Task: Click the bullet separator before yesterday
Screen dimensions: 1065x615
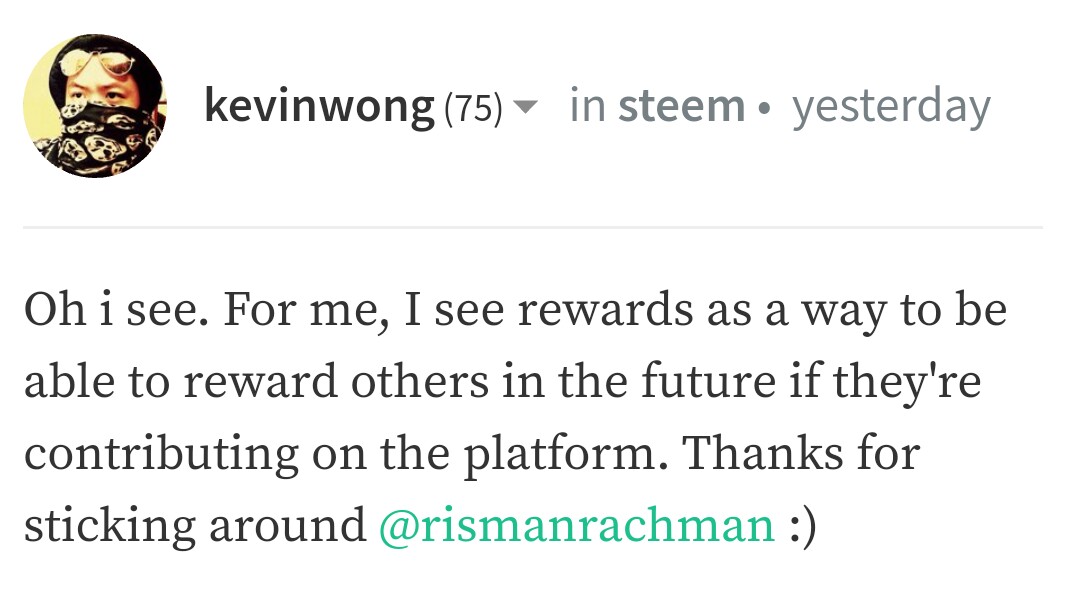Action: [765, 108]
